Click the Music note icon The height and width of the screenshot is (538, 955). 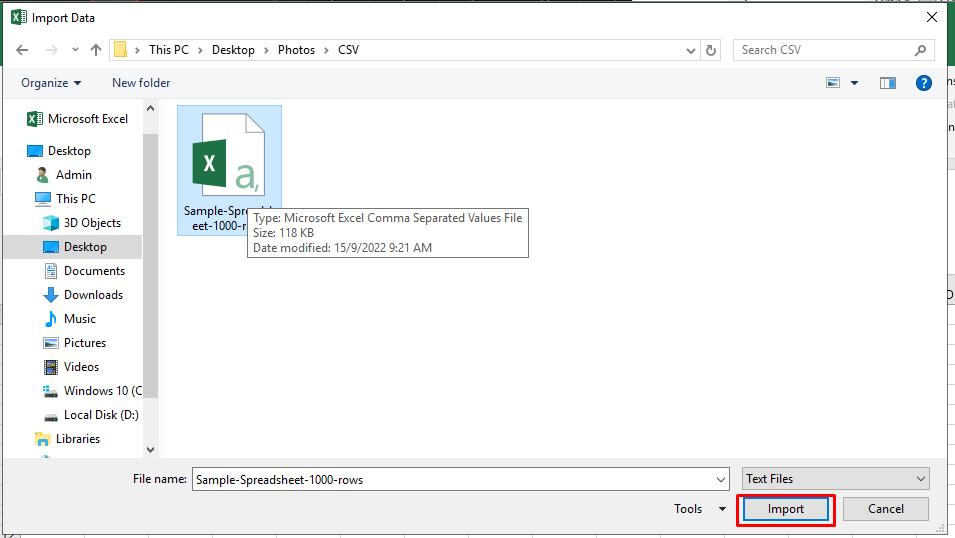(x=51, y=319)
